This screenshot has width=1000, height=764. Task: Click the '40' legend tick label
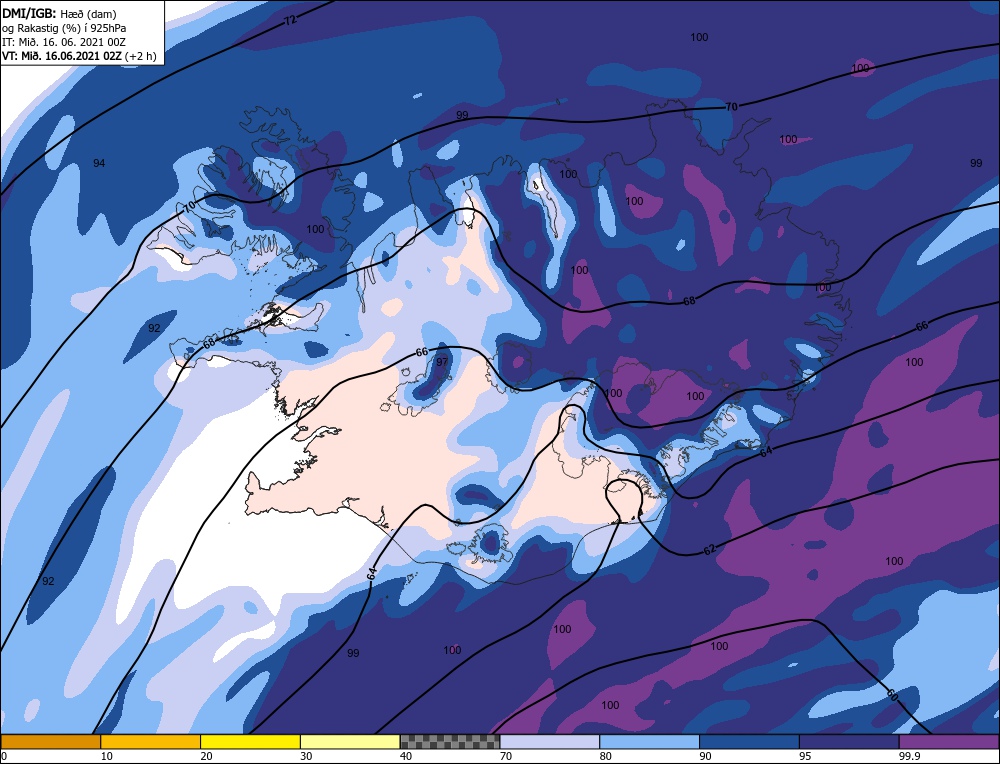[406, 756]
